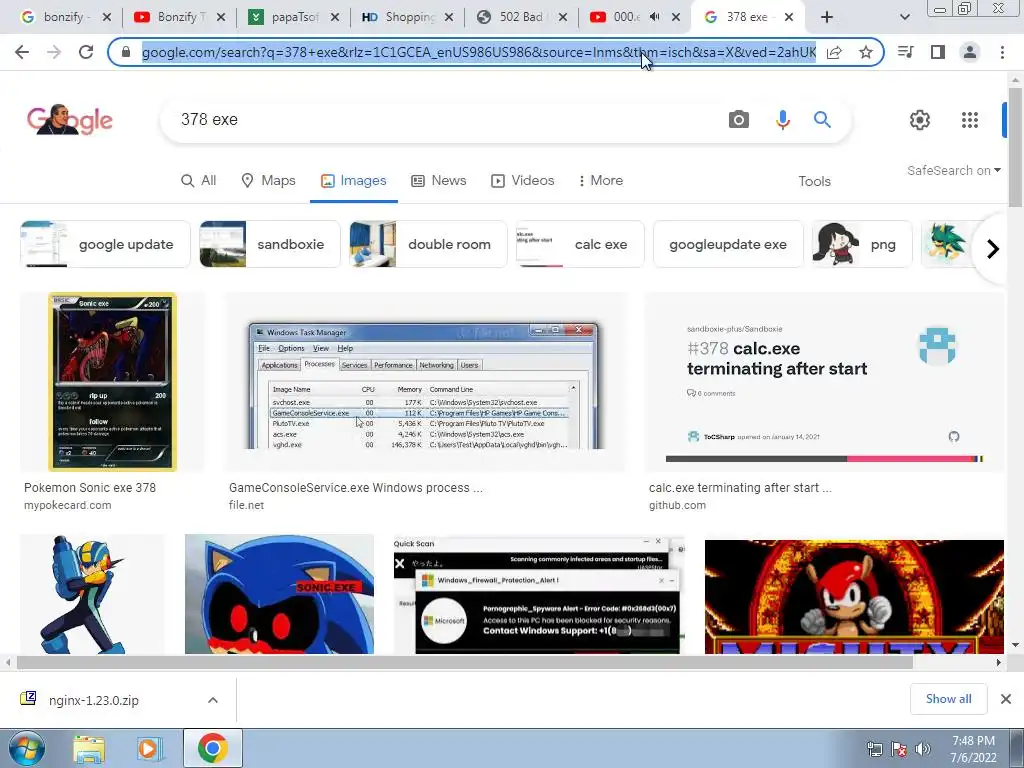Open the blue Sonic.exe face image
The height and width of the screenshot is (768, 1024).
[x=280, y=594]
